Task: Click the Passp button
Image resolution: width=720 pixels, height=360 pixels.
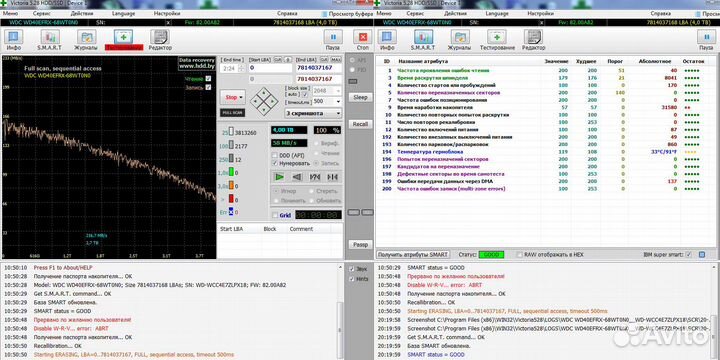Action: click(360, 245)
